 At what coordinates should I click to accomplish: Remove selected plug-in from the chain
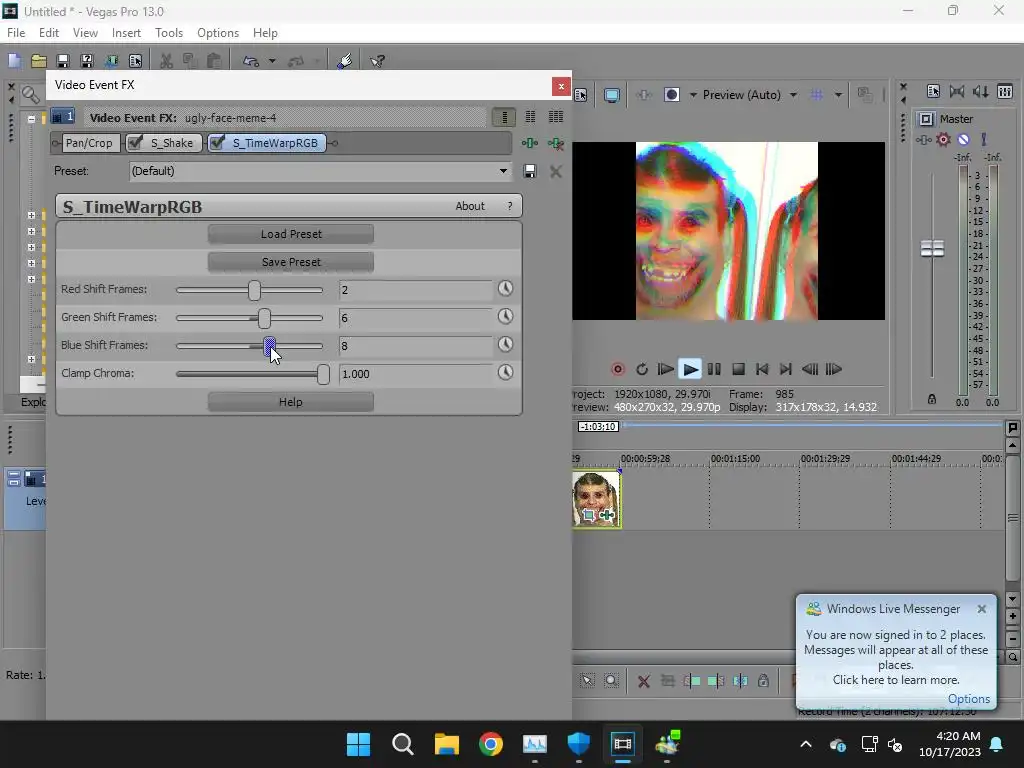pos(556,143)
